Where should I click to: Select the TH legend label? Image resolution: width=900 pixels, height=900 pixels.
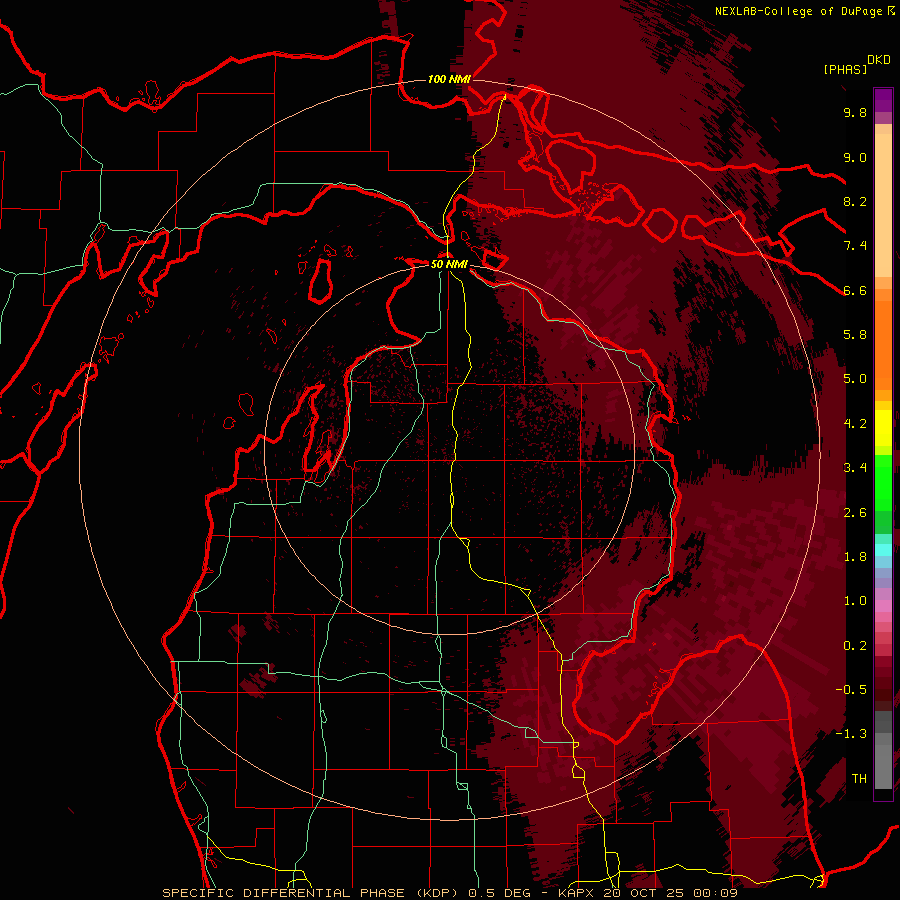859,779
